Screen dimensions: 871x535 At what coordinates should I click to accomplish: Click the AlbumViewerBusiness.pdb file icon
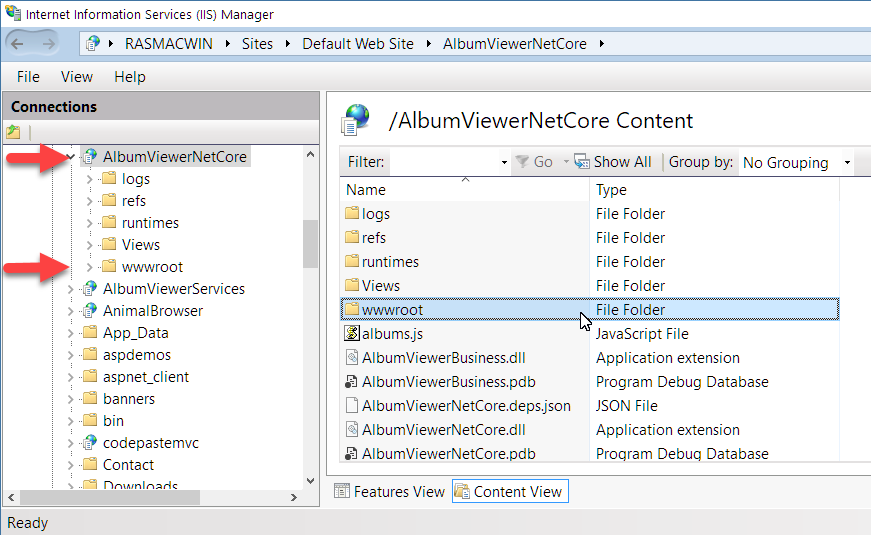click(x=351, y=382)
